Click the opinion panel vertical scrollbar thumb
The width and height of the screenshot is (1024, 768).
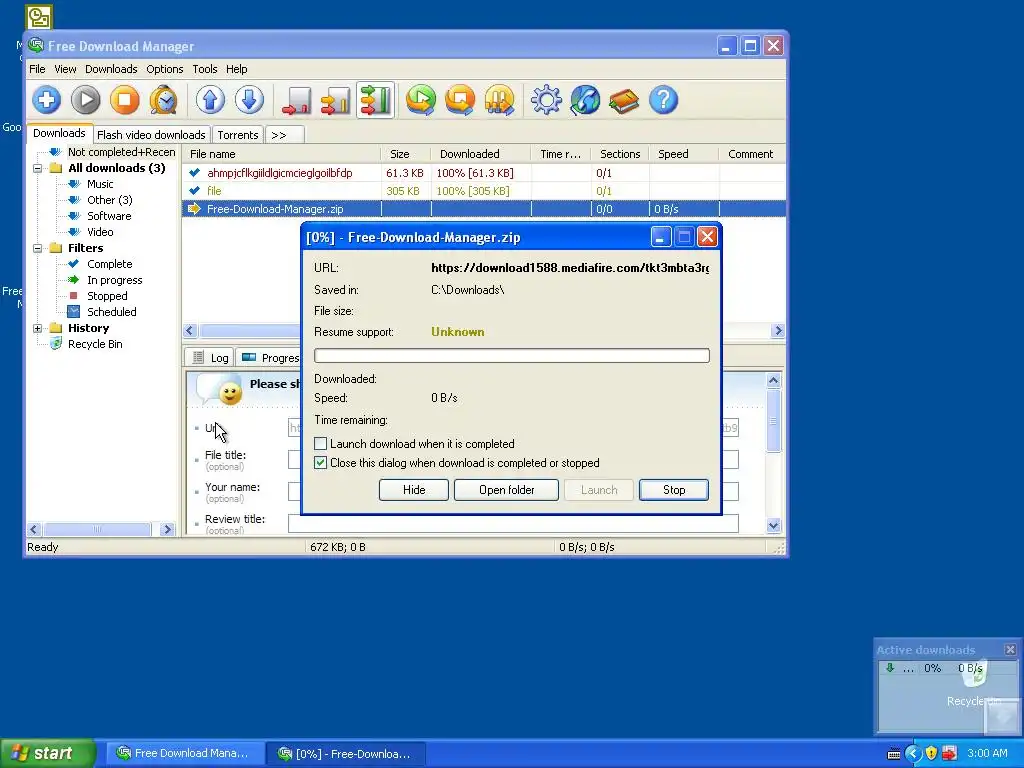pyautogui.click(x=773, y=421)
